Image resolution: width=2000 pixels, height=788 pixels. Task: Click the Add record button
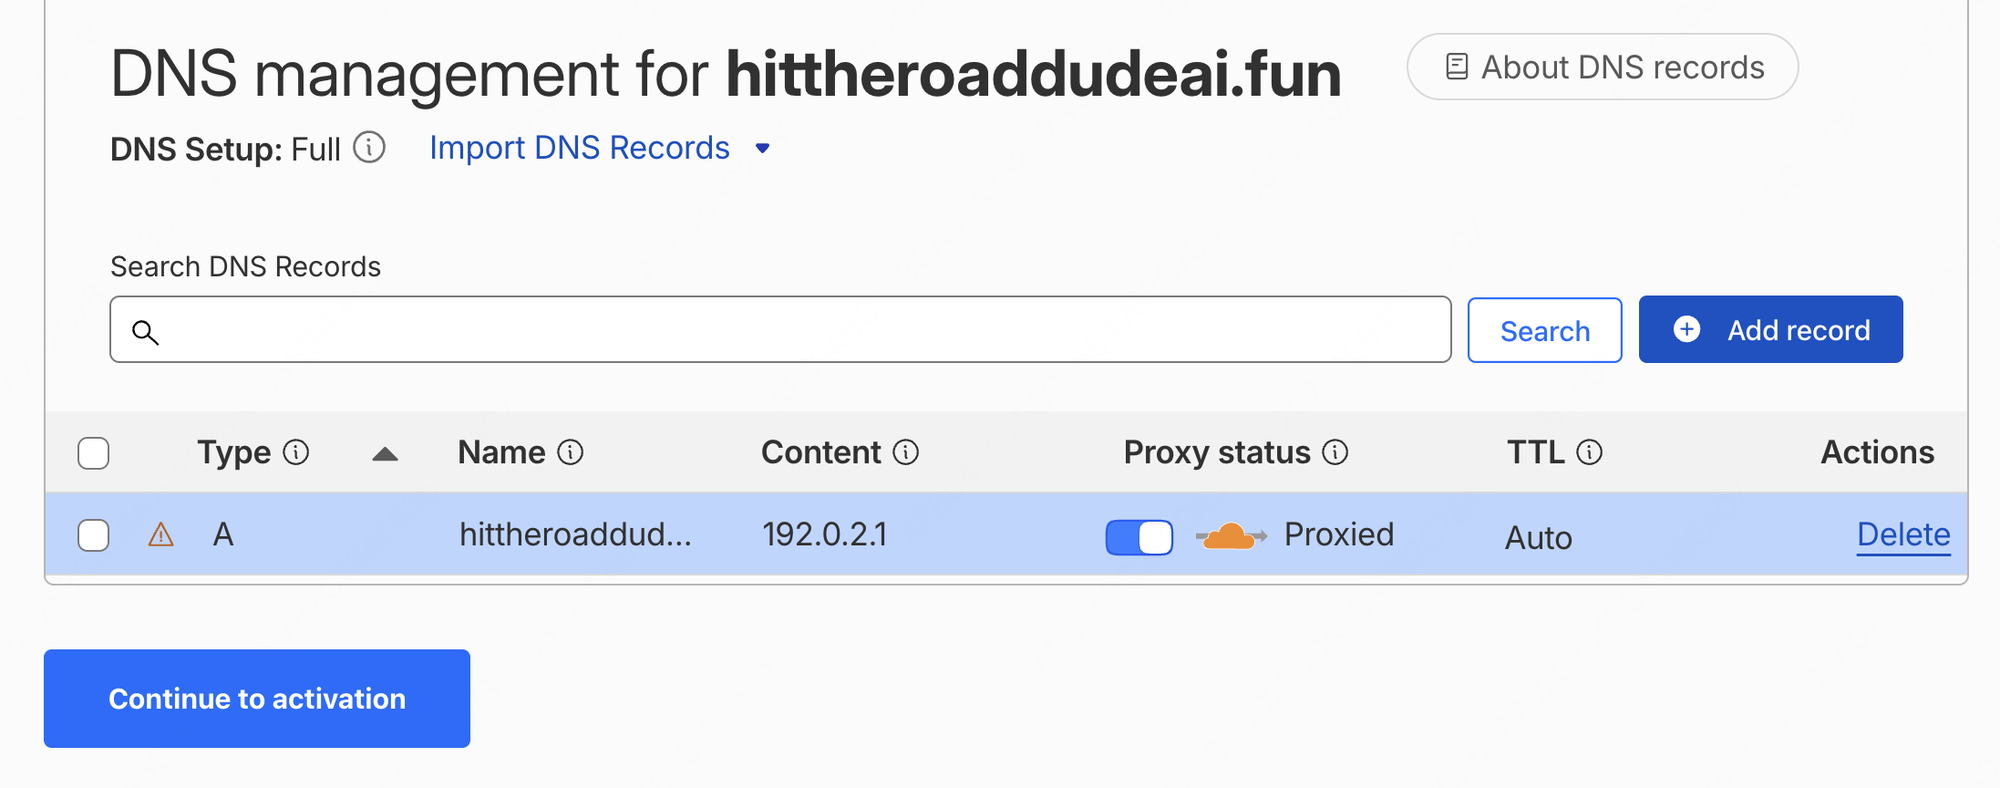[x=1771, y=329]
